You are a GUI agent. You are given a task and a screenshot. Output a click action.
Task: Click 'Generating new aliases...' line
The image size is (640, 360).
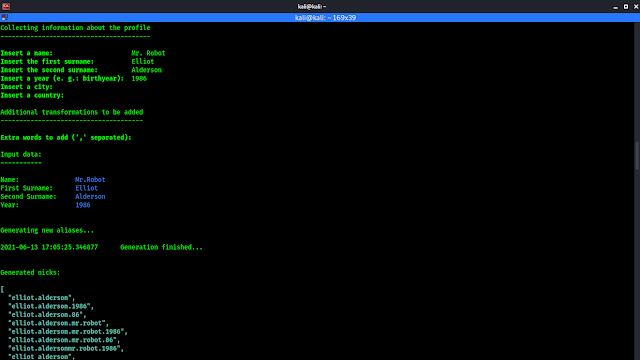click(x=47, y=230)
